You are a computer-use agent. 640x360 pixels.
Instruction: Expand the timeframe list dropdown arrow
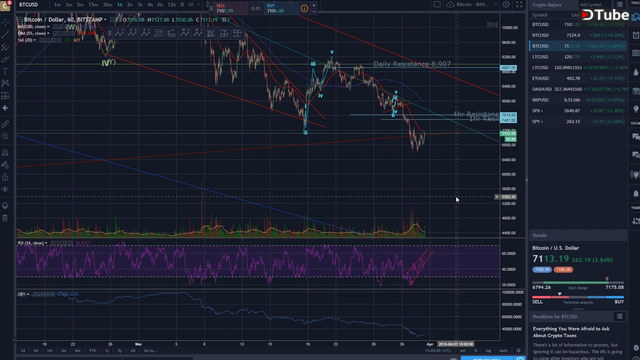click(199, 4)
